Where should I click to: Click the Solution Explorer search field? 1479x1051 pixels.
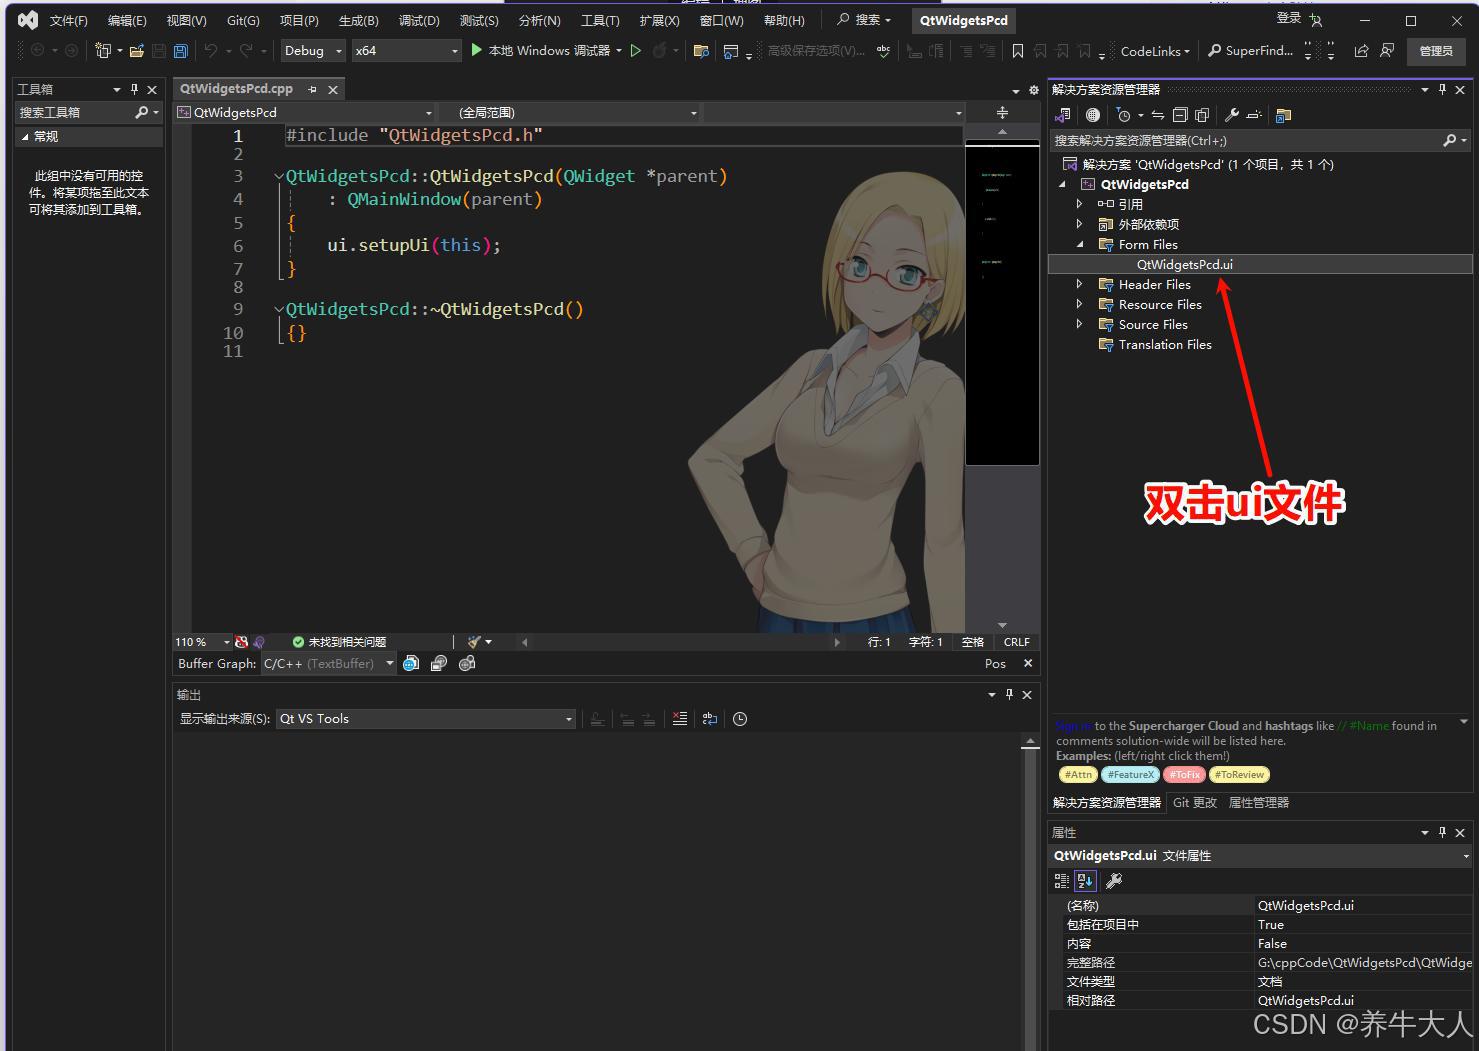(x=1245, y=141)
